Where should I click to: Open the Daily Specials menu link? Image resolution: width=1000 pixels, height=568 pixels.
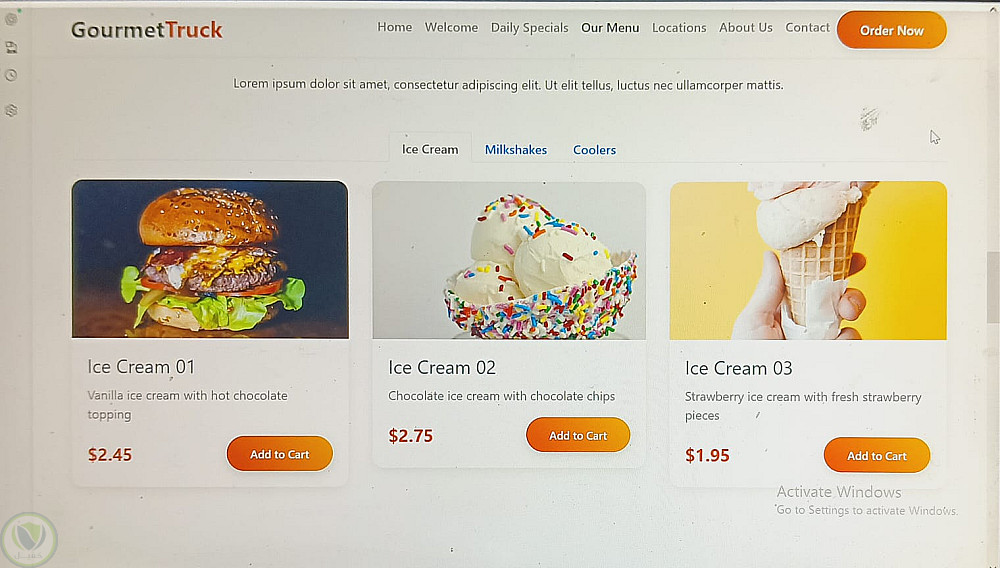[x=529, y=27]
